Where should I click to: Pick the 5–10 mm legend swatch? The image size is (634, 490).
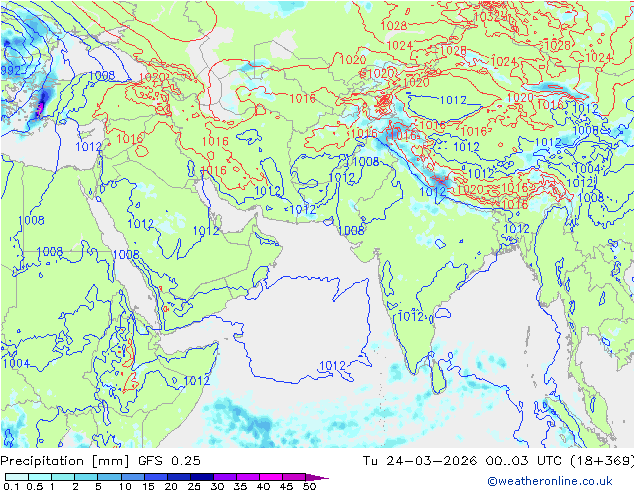click(x=109, y=477)
